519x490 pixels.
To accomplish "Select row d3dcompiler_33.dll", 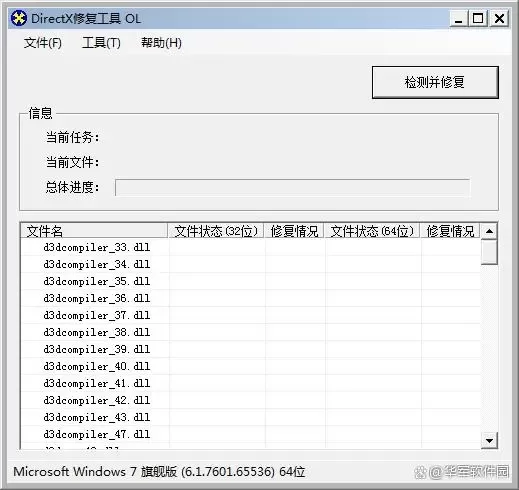I will [251, 247].
